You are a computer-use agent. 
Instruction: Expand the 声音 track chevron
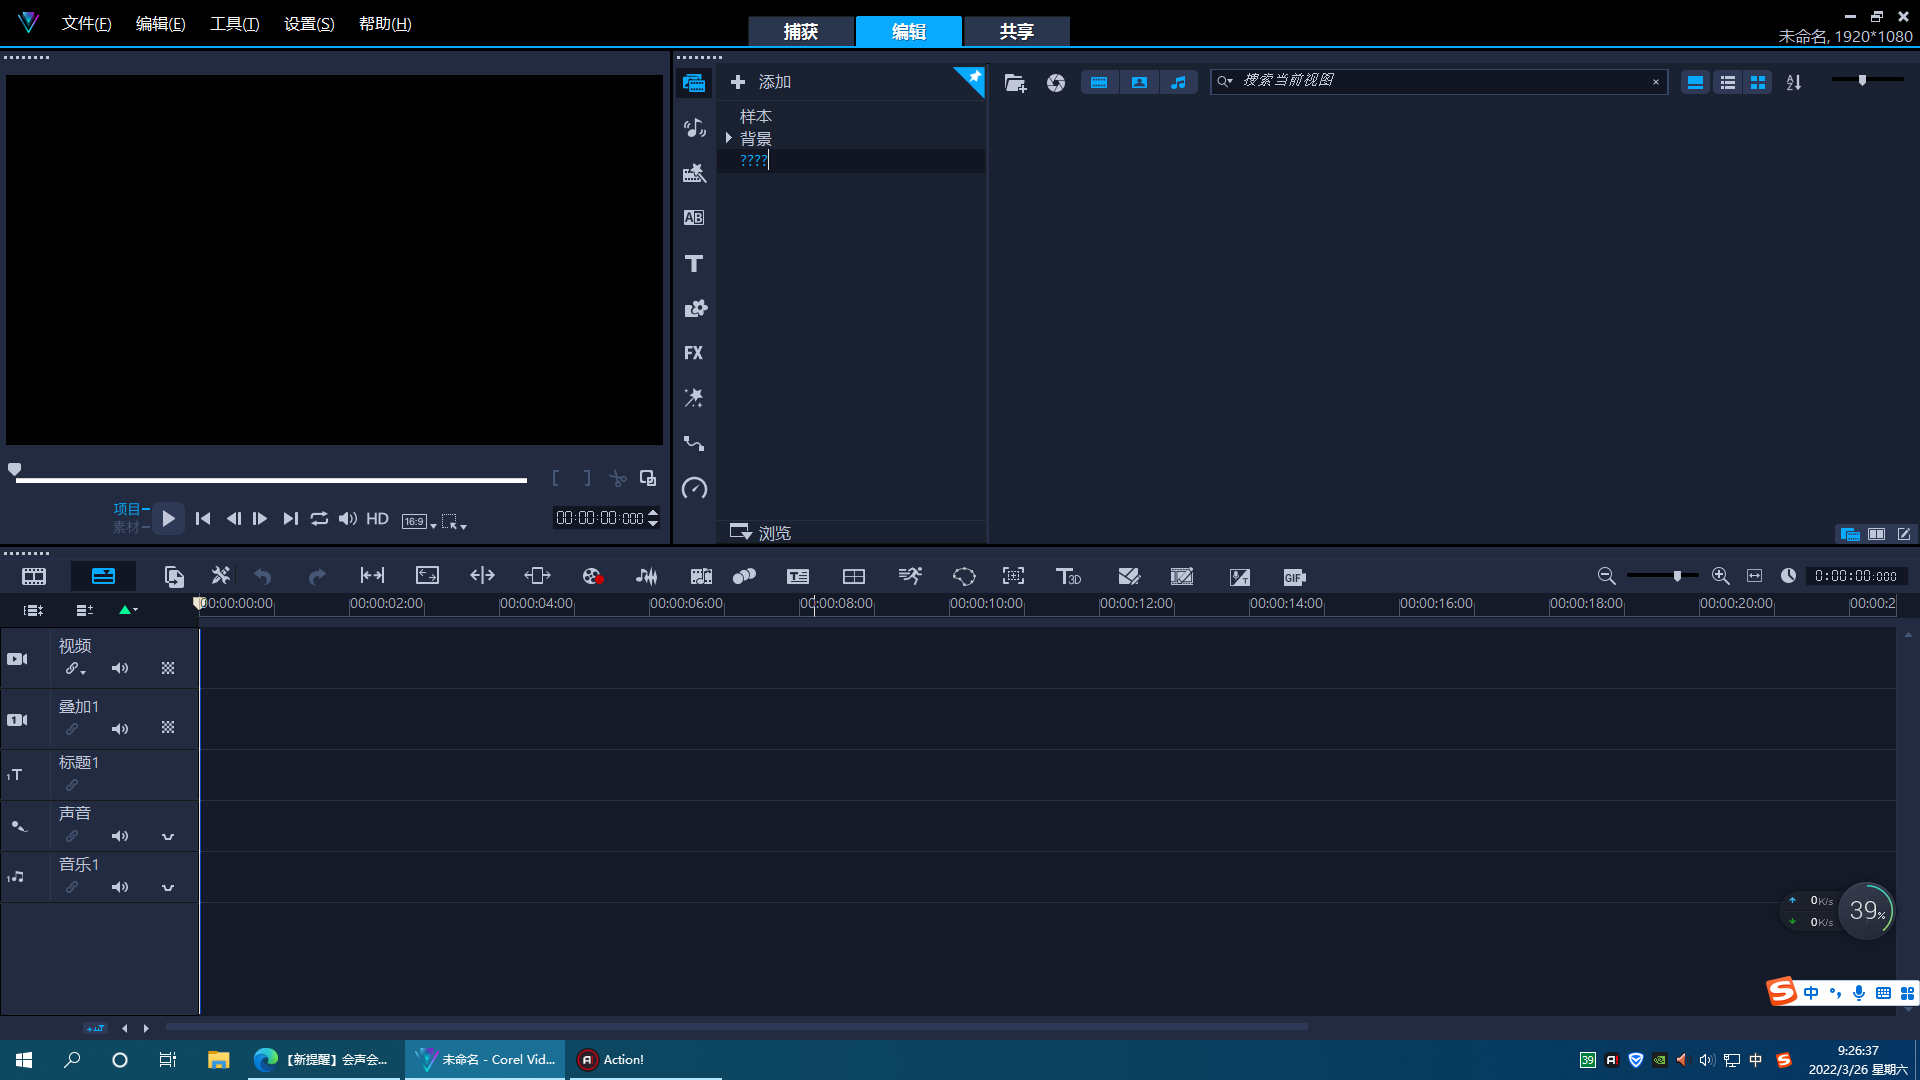click(168, 837)
